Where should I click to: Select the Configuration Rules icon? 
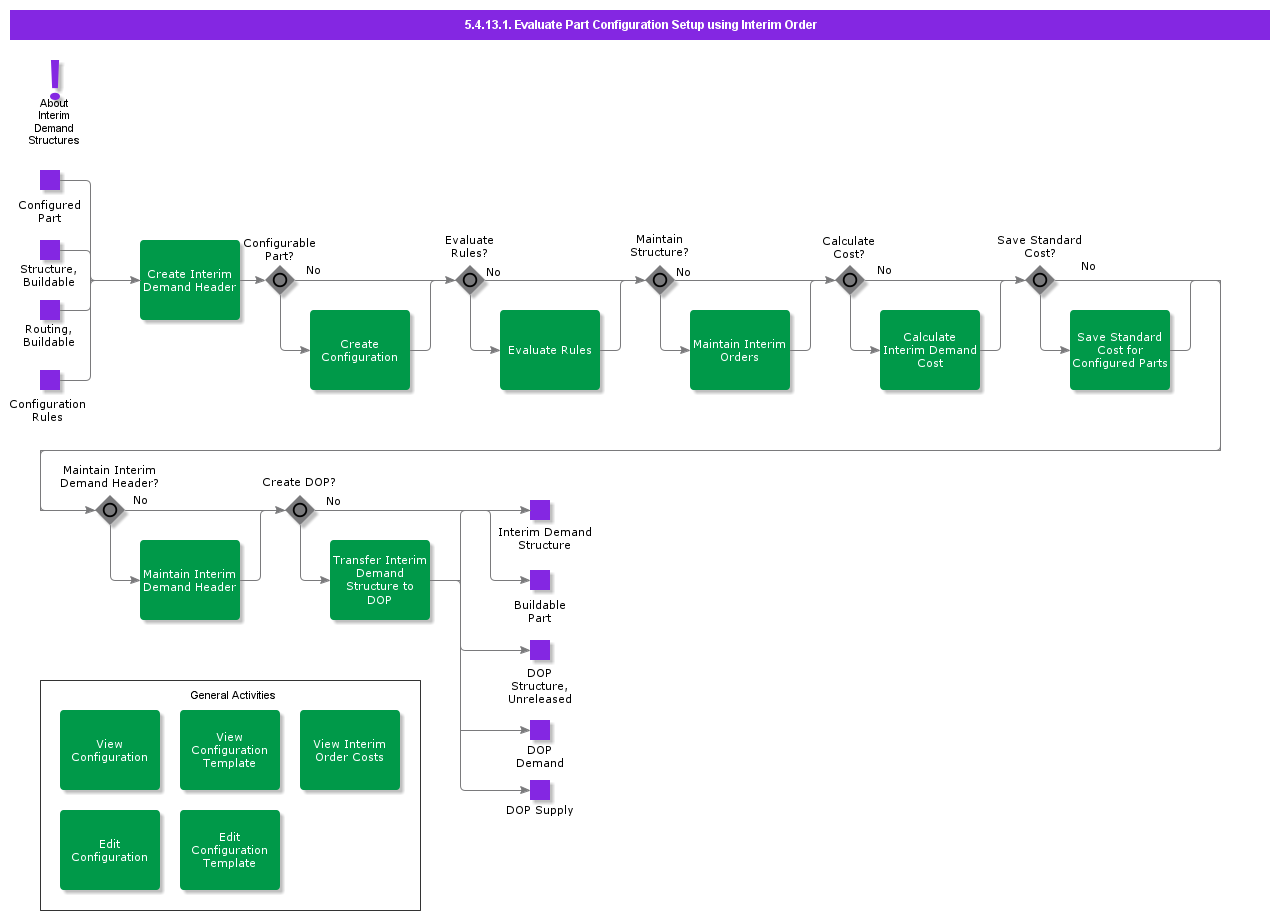click(49, 379)
